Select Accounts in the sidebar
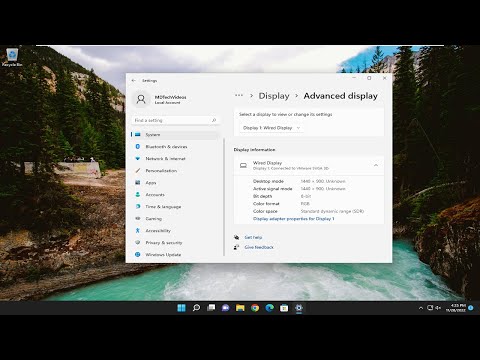This screenshot has width=480, height=360. tap(175, 195)
